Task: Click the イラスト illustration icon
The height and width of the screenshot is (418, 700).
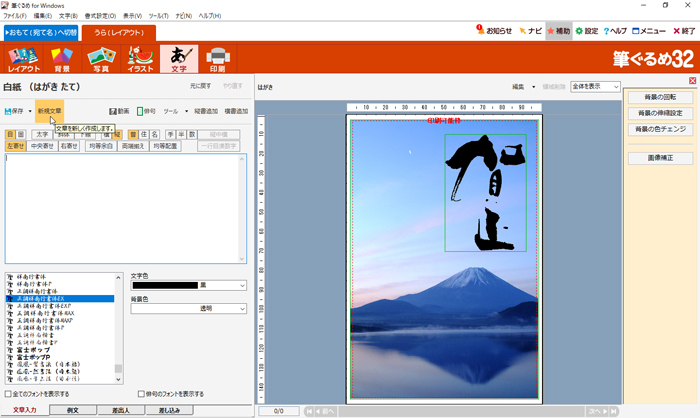Action: tap(140, 60)
